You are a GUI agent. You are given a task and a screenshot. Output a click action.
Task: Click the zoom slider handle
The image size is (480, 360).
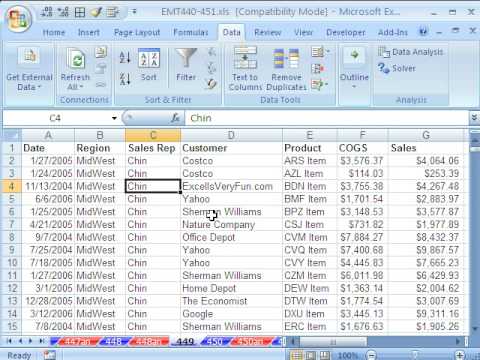[x=415, y=355]
